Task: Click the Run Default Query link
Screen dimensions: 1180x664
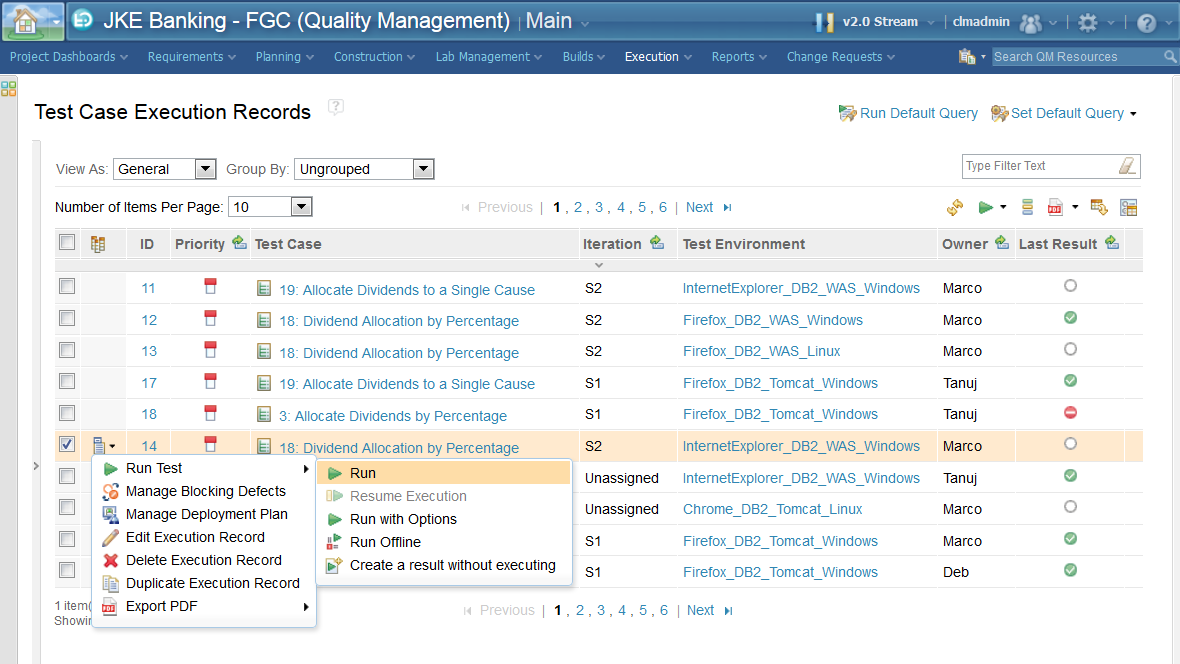Action: click(918, 113)
